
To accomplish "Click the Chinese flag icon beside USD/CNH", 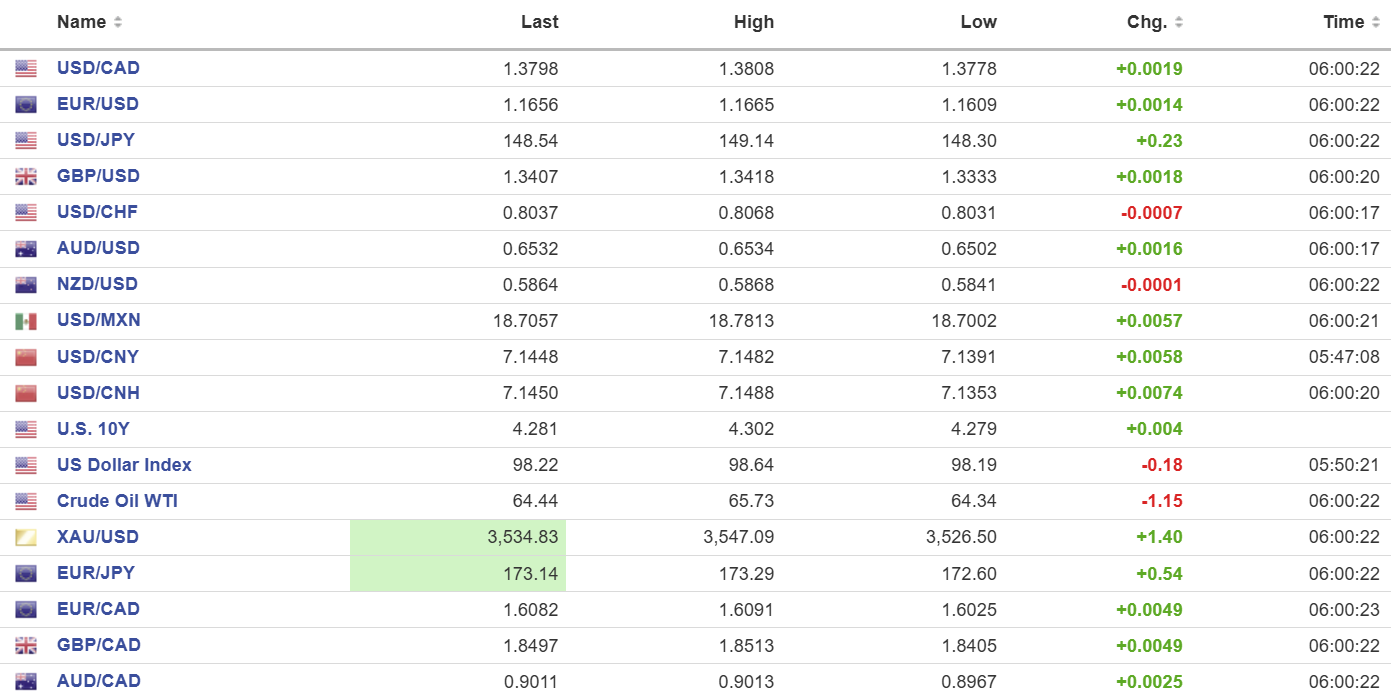I will [x=26, y=393].
